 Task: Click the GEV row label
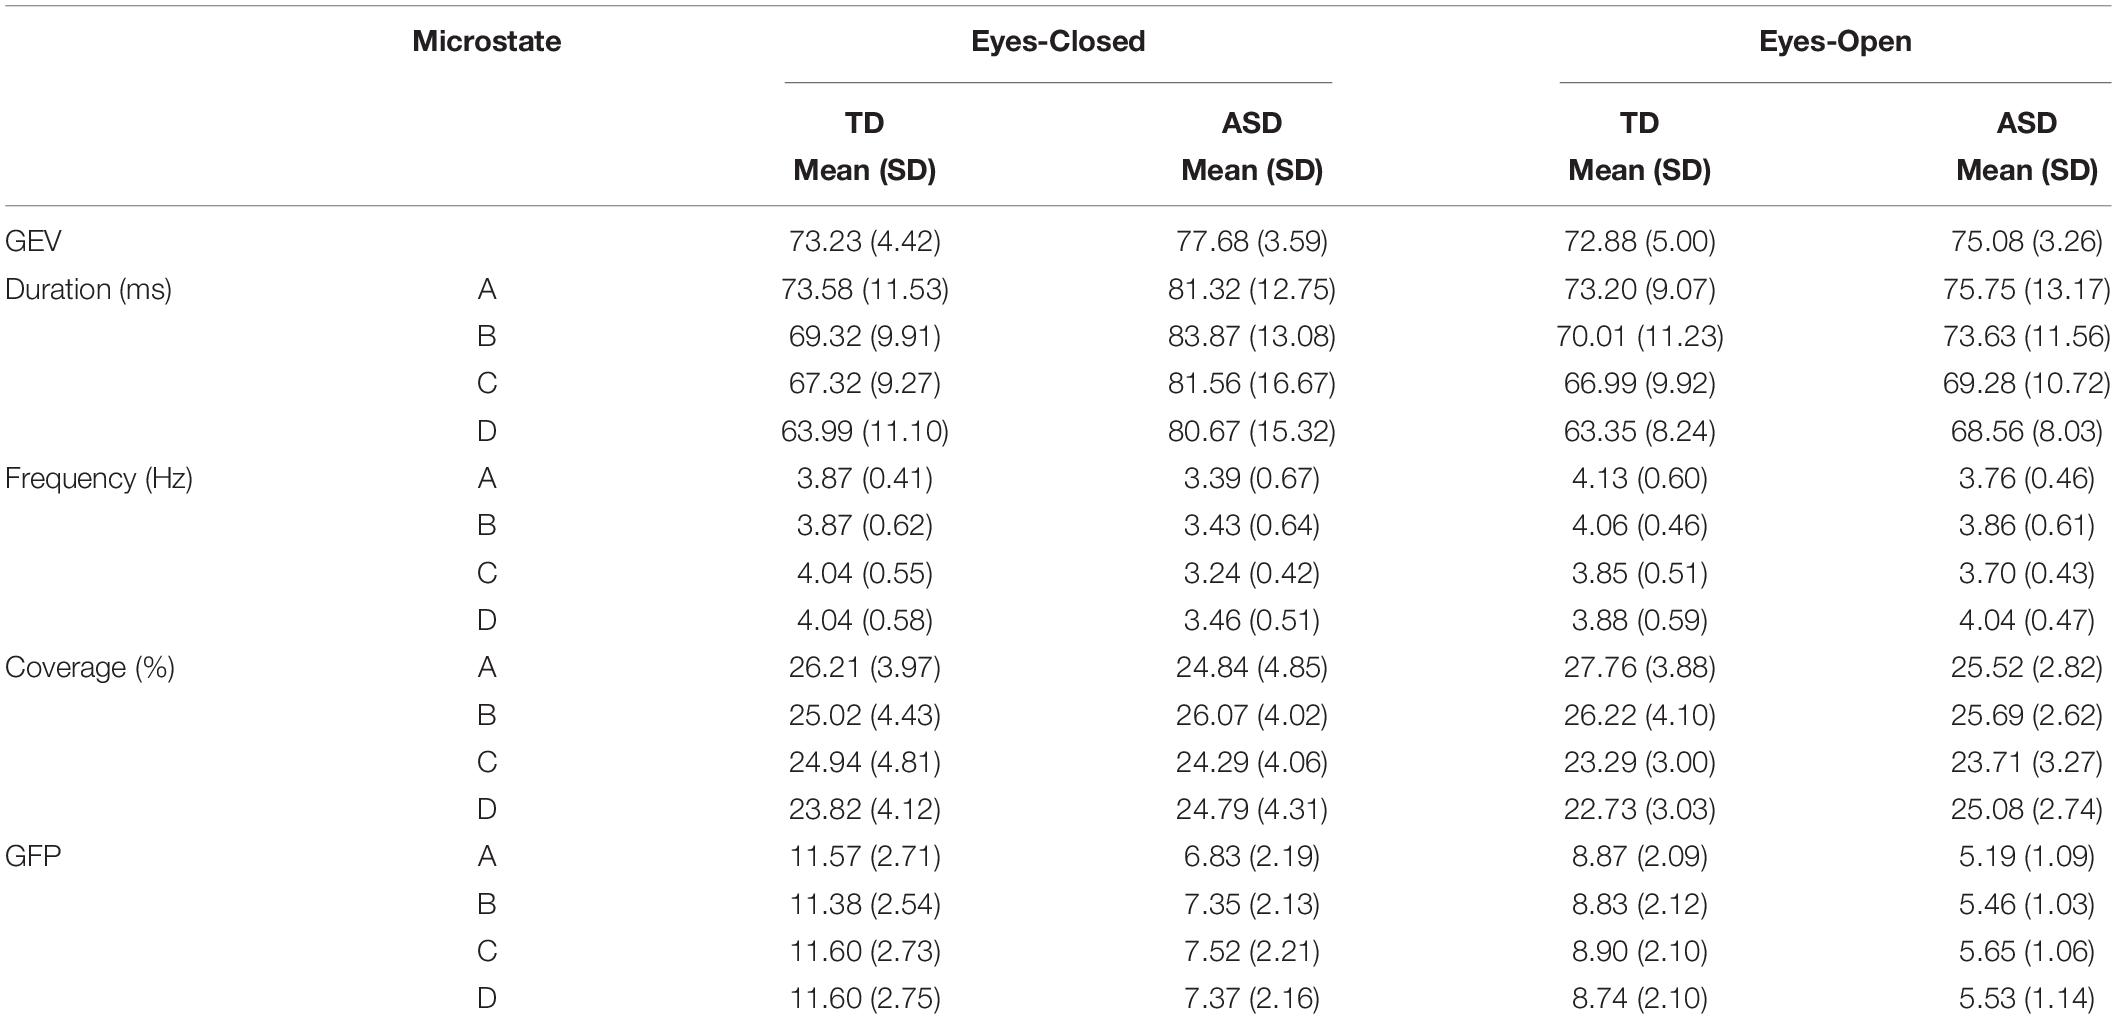pyautogui.click(x=33, y=241)
